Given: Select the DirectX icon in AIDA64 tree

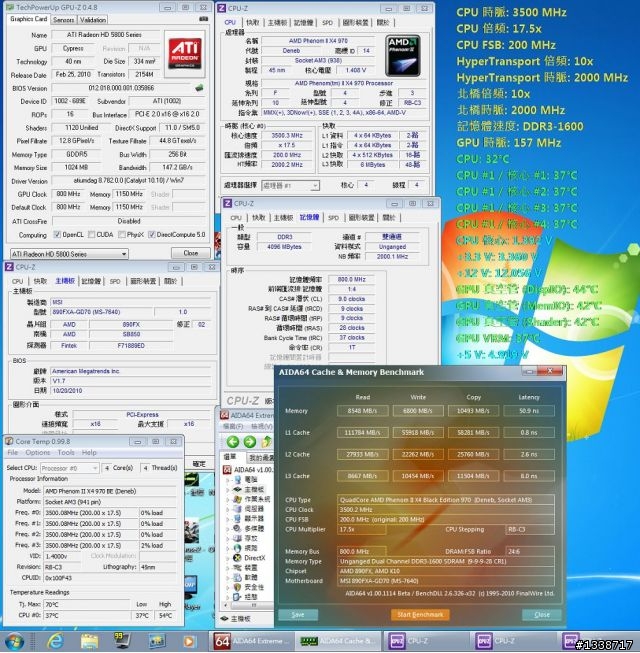Looking at the screenshot, I should pos(237,558).
